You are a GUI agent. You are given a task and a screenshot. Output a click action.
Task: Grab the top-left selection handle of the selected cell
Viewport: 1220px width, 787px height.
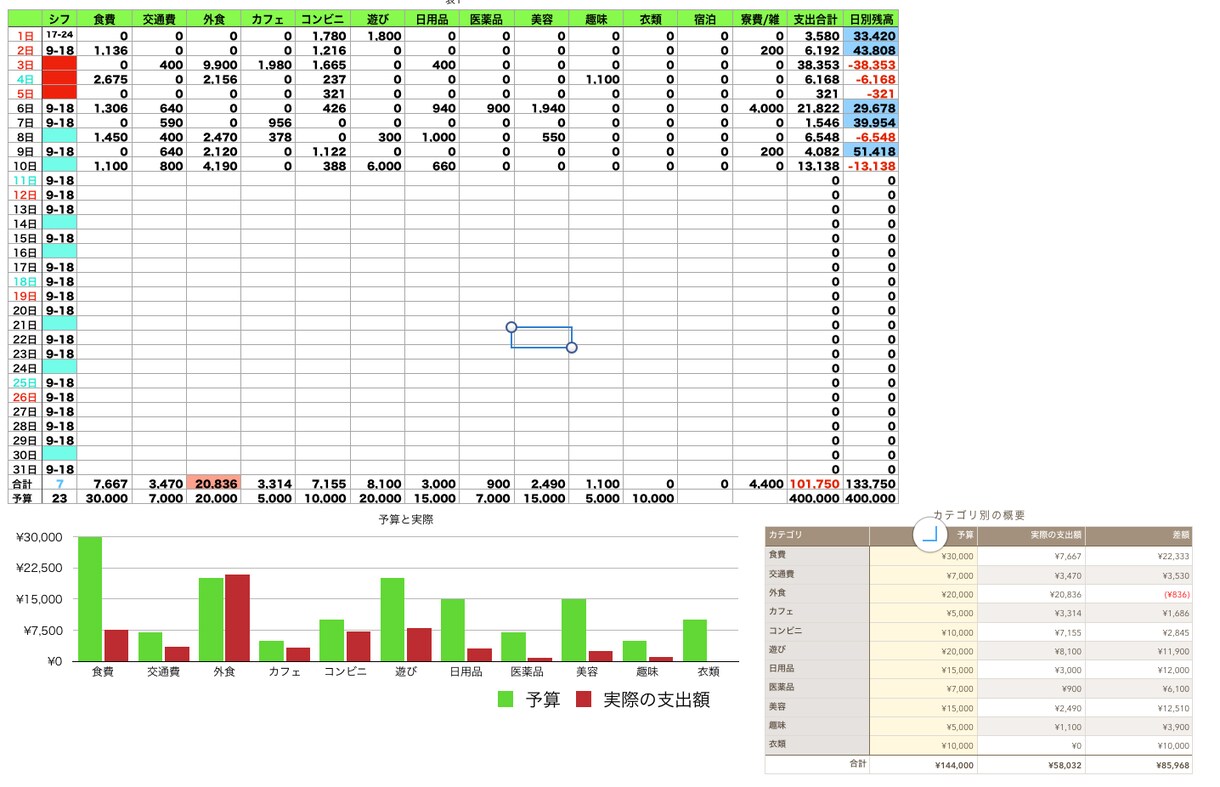tap(511, 327)
